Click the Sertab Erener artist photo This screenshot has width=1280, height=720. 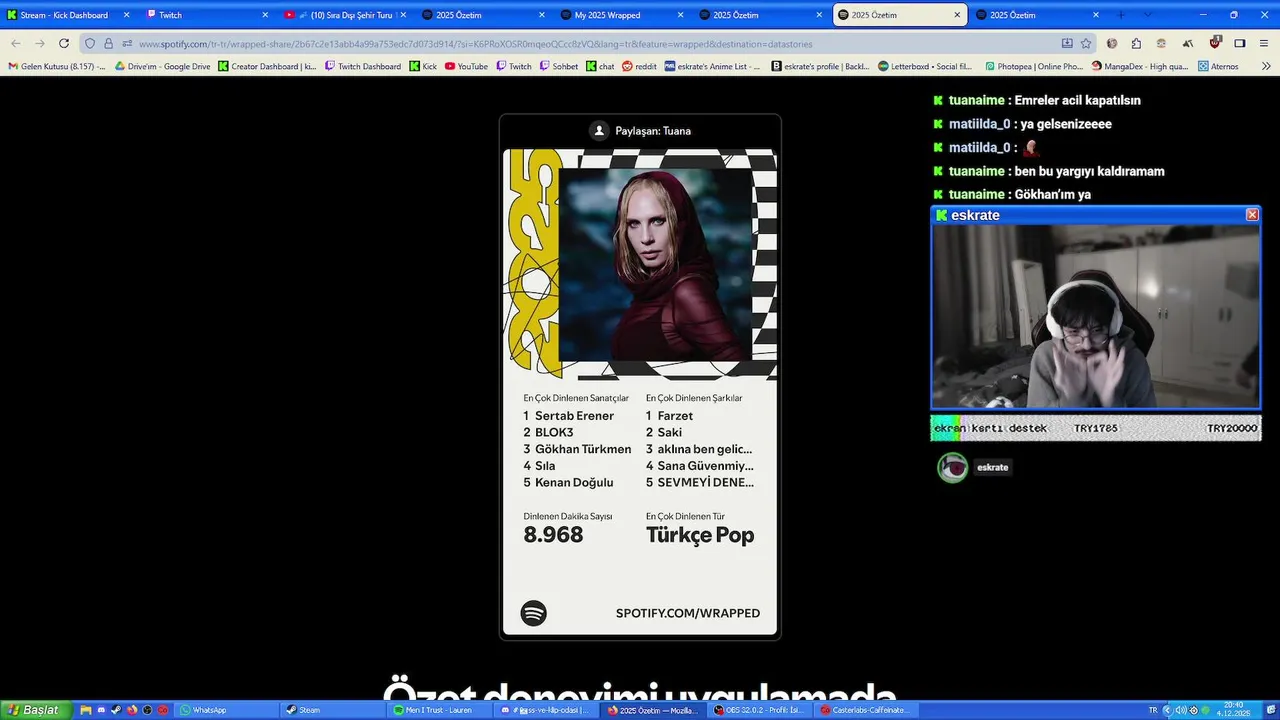655,263
